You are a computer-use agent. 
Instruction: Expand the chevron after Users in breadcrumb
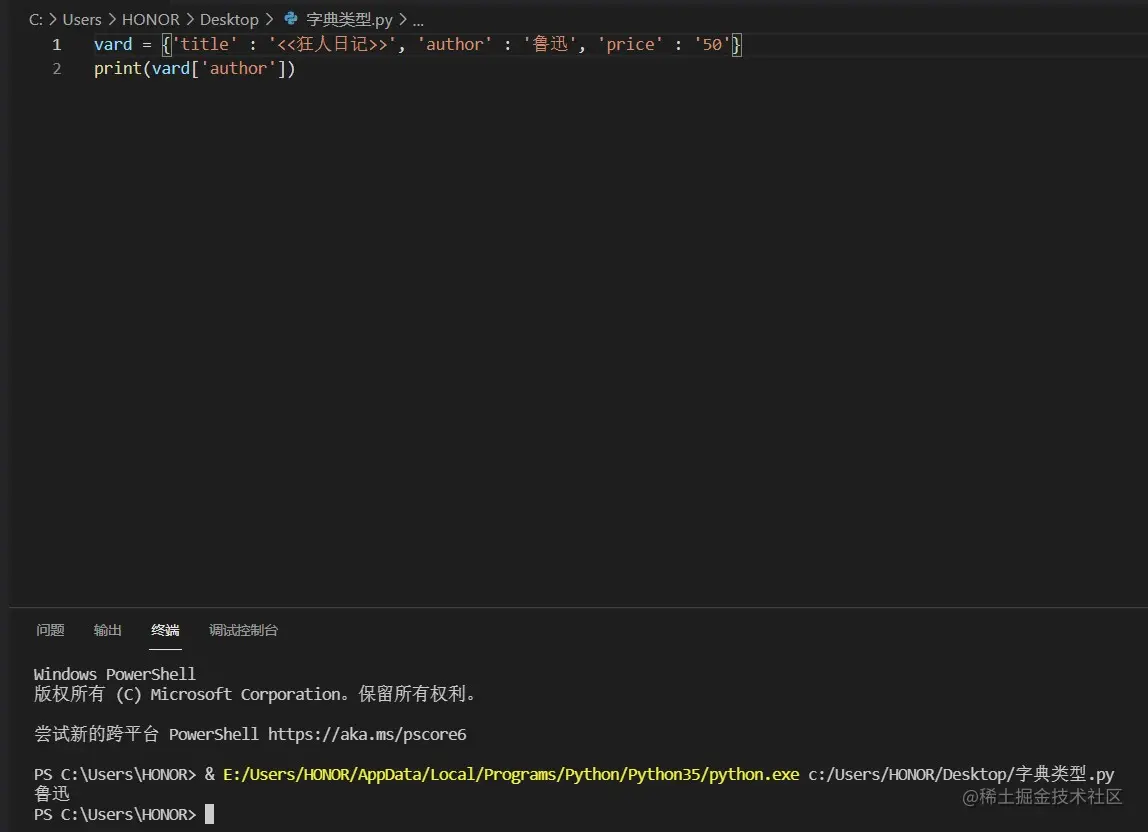tap(112, 20)
